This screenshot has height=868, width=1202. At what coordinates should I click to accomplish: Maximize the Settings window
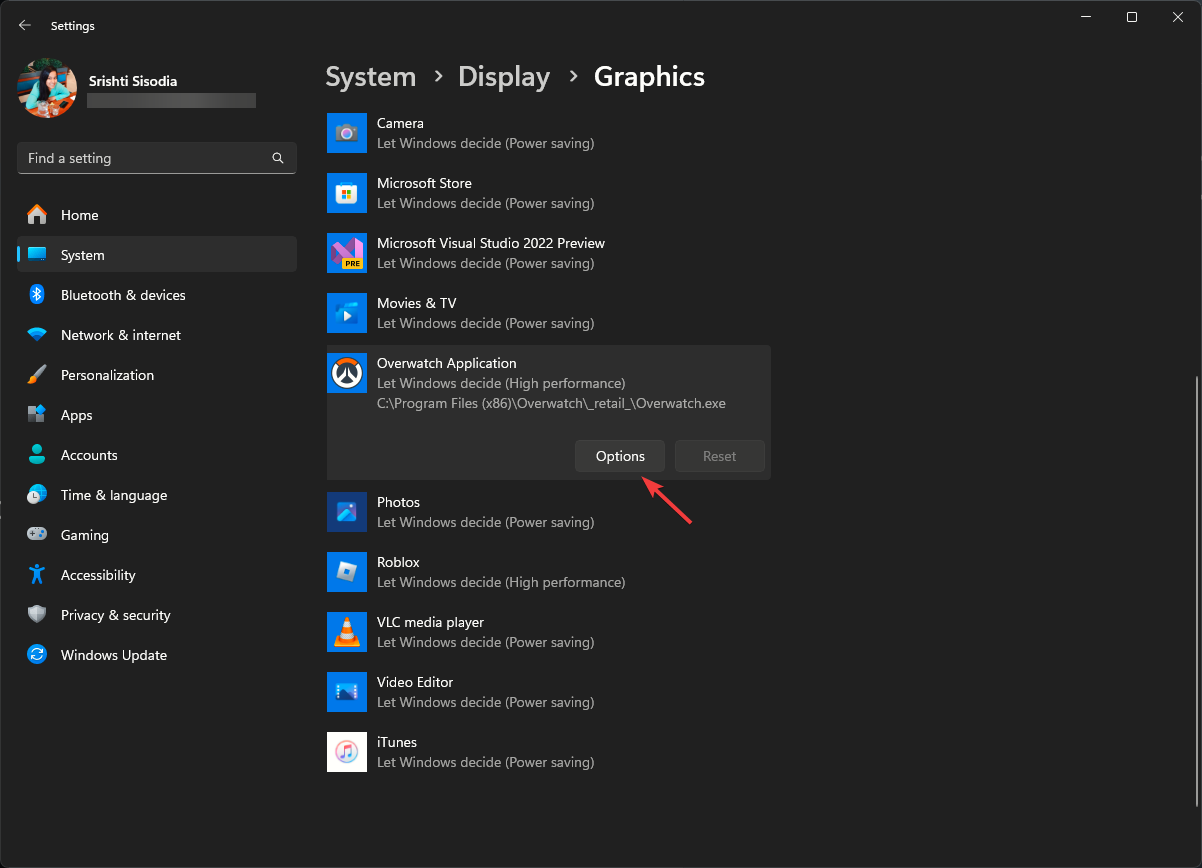click(x=1132, y=17)
